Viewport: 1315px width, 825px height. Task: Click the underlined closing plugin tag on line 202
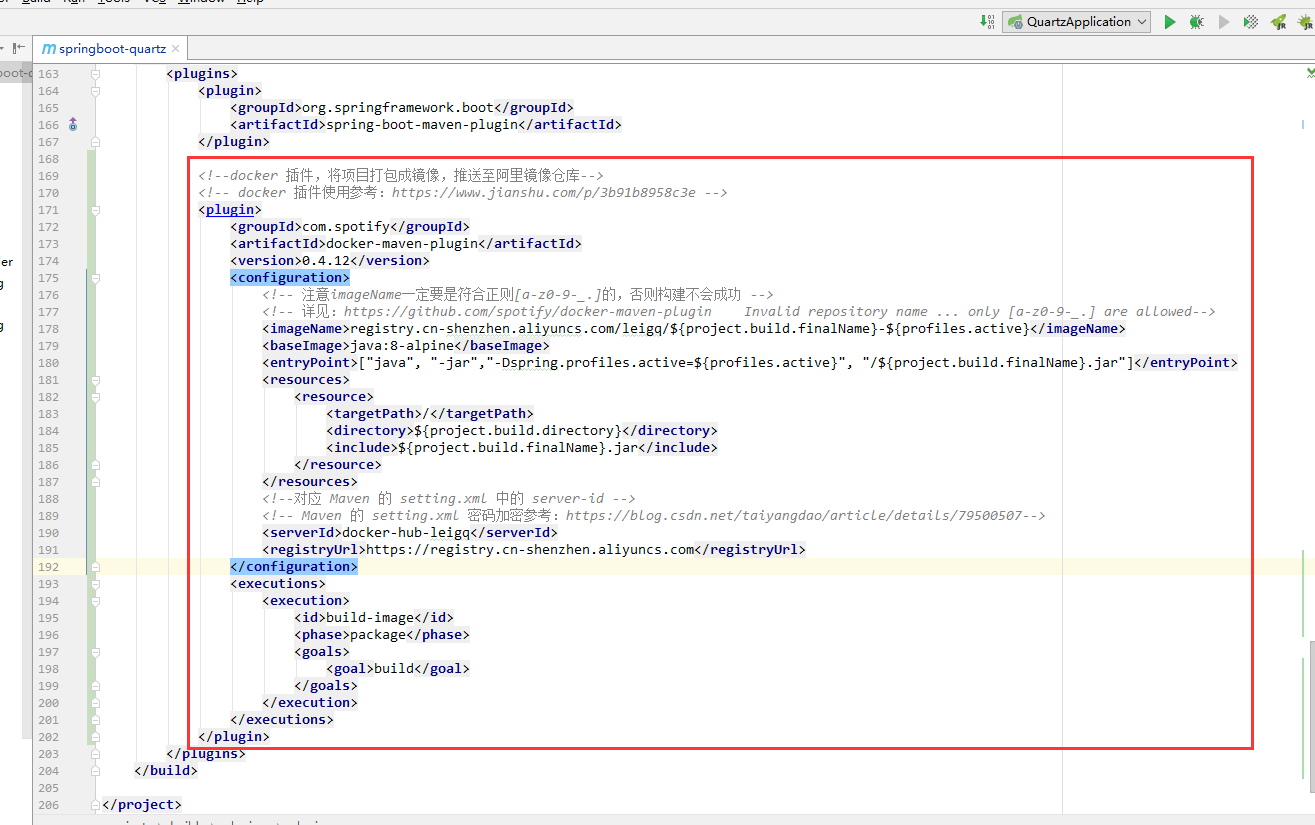tap(234, 737)
